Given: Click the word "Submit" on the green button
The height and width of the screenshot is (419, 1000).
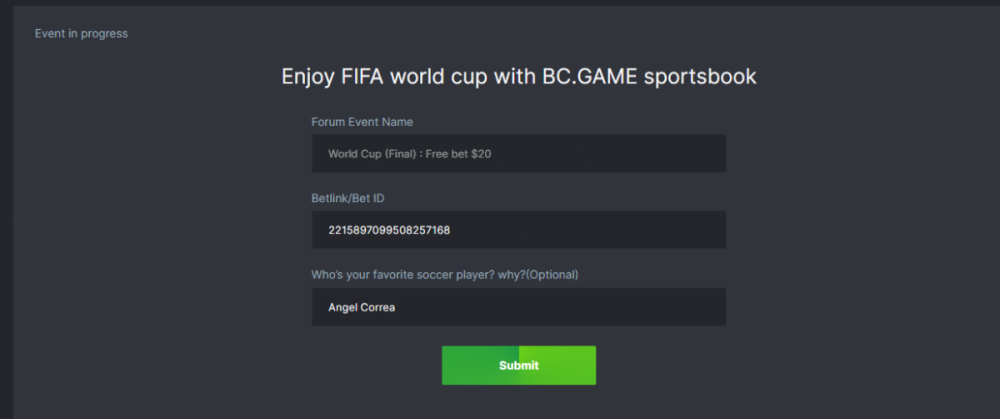Looking at the screenshot, I should point(519,366).
